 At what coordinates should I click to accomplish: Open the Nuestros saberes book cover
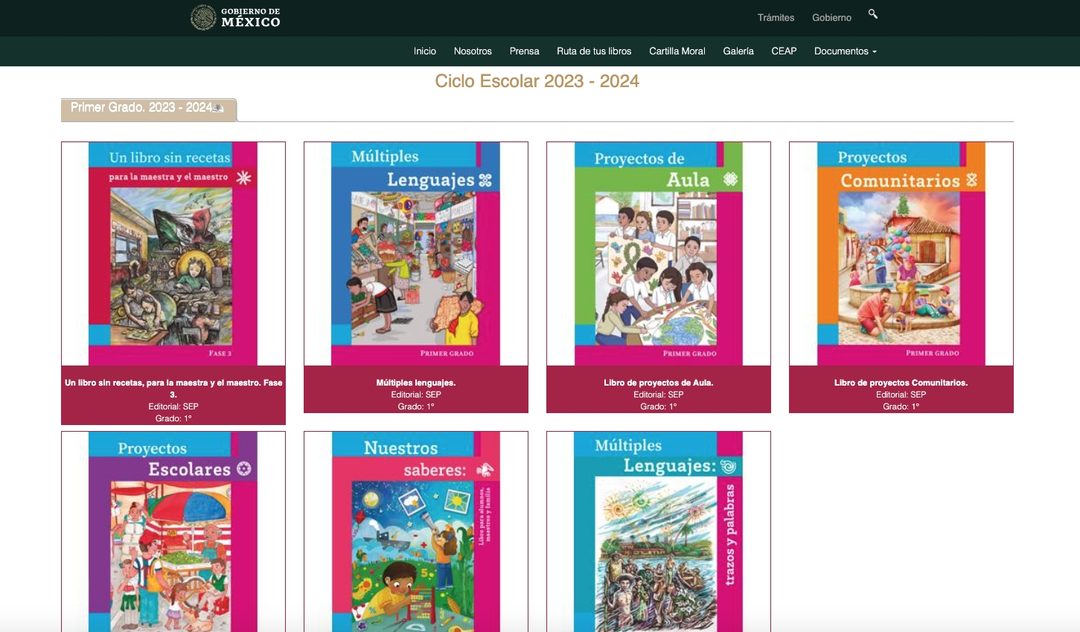415,531
